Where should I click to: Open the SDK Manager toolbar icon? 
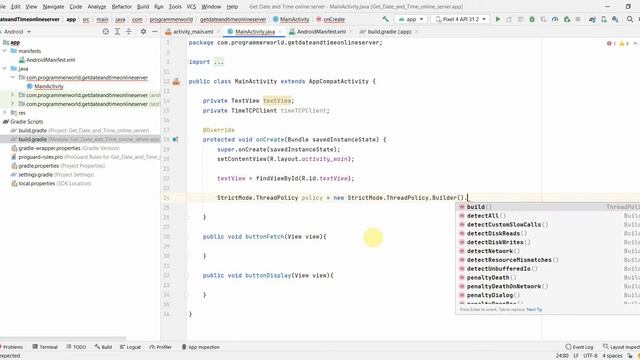(615, 19)
